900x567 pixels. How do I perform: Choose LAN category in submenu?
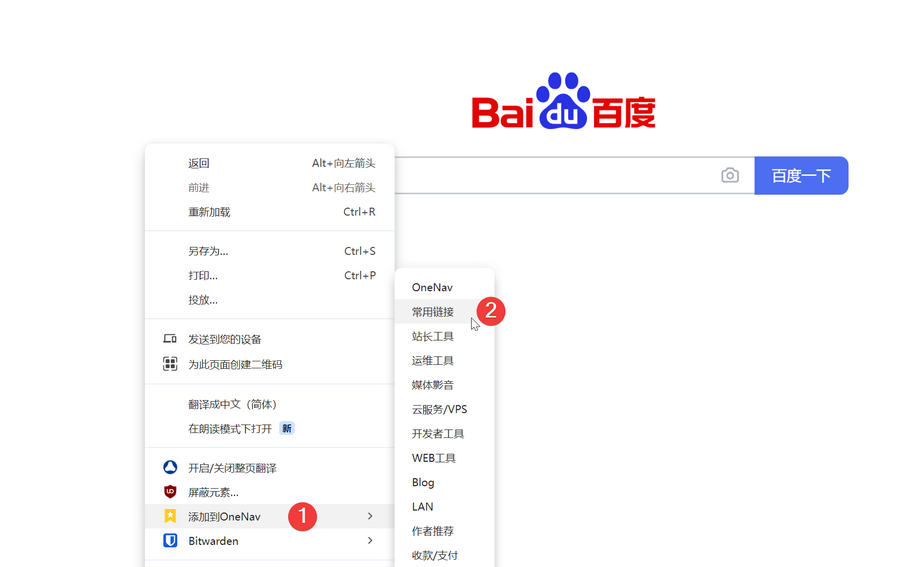click(445, 507)
